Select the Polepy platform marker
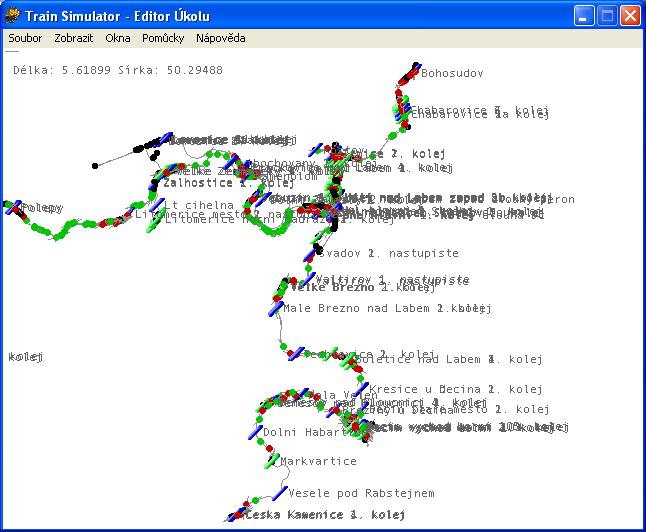This screenshot has height=532, width=646. coord(15,208)
